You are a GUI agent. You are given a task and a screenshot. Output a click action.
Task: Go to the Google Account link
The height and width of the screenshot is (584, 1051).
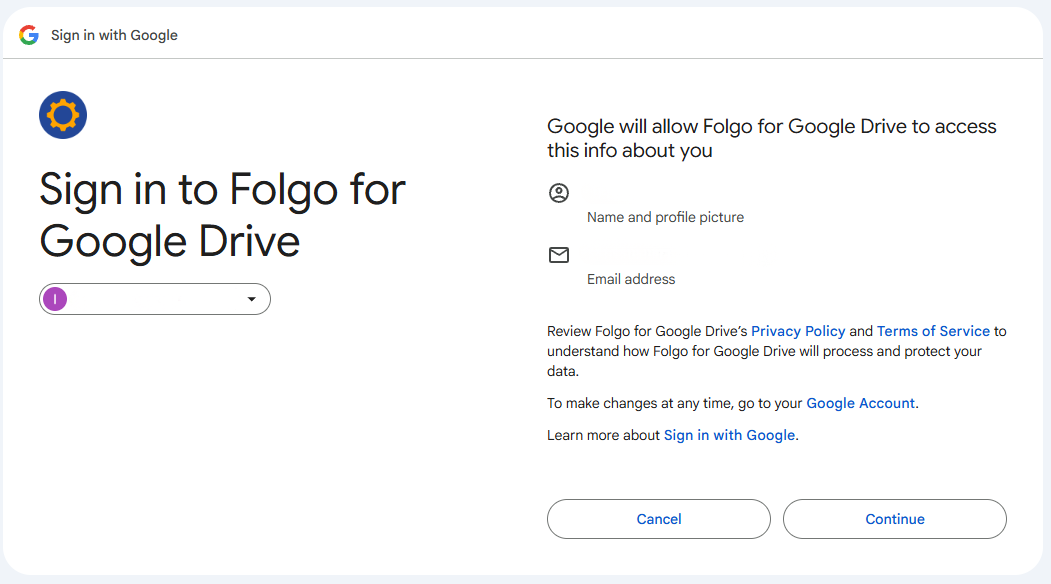[860, 403]
